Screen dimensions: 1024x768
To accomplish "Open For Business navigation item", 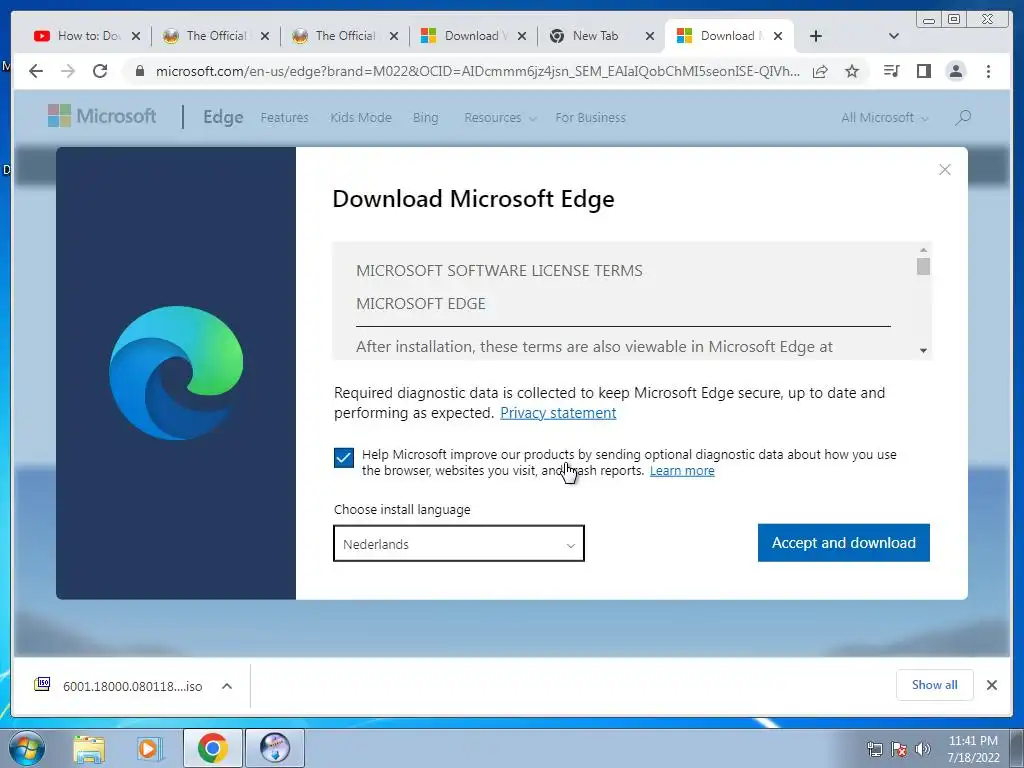I will tap(590, 118).
